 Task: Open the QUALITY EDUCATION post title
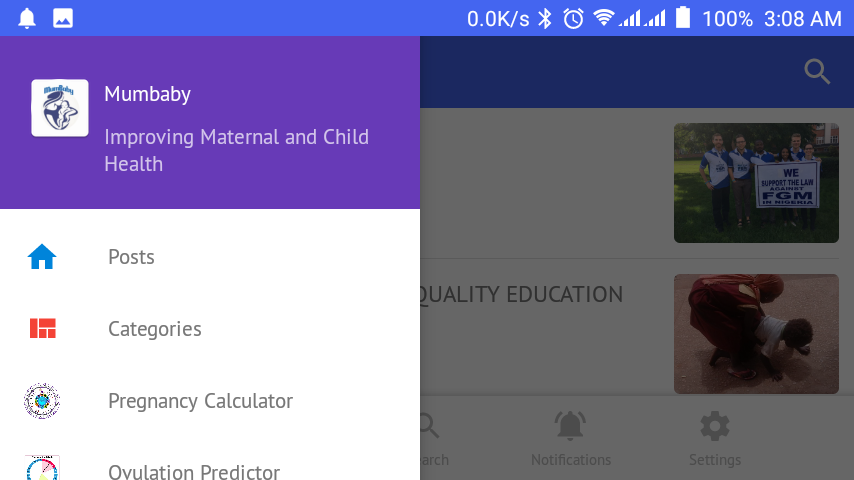pos(521,295)
